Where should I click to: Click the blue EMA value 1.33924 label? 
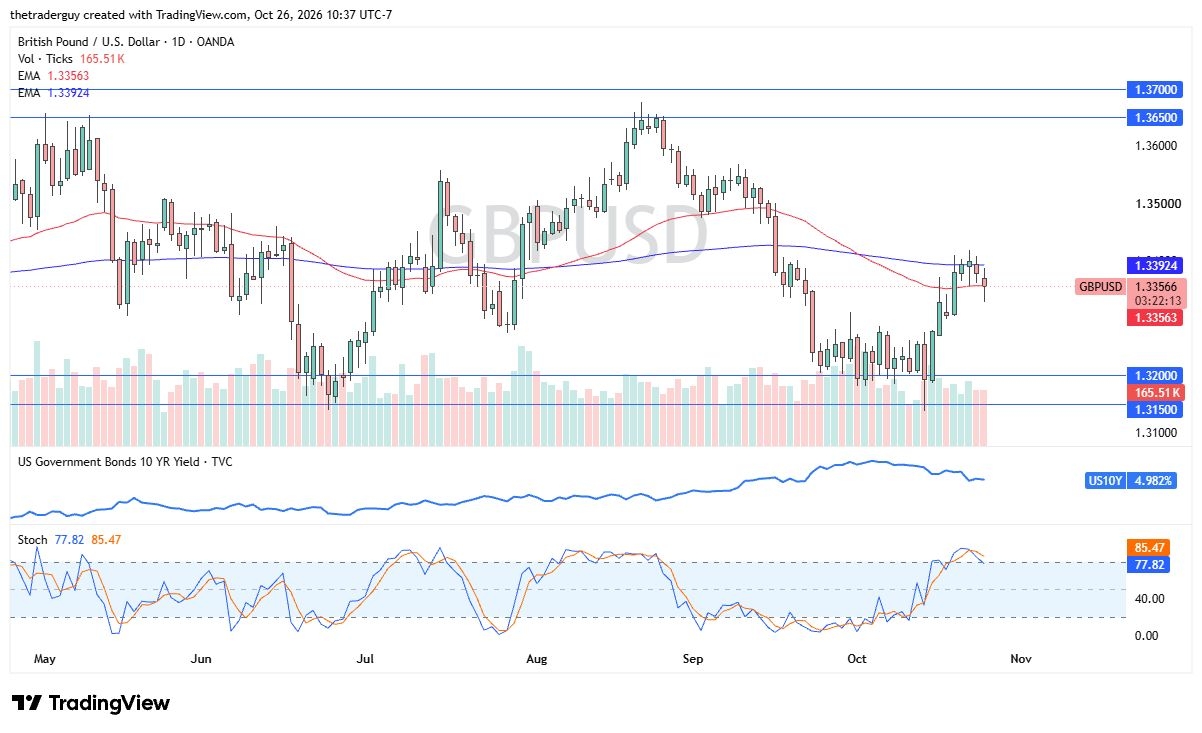[1155, 265]
